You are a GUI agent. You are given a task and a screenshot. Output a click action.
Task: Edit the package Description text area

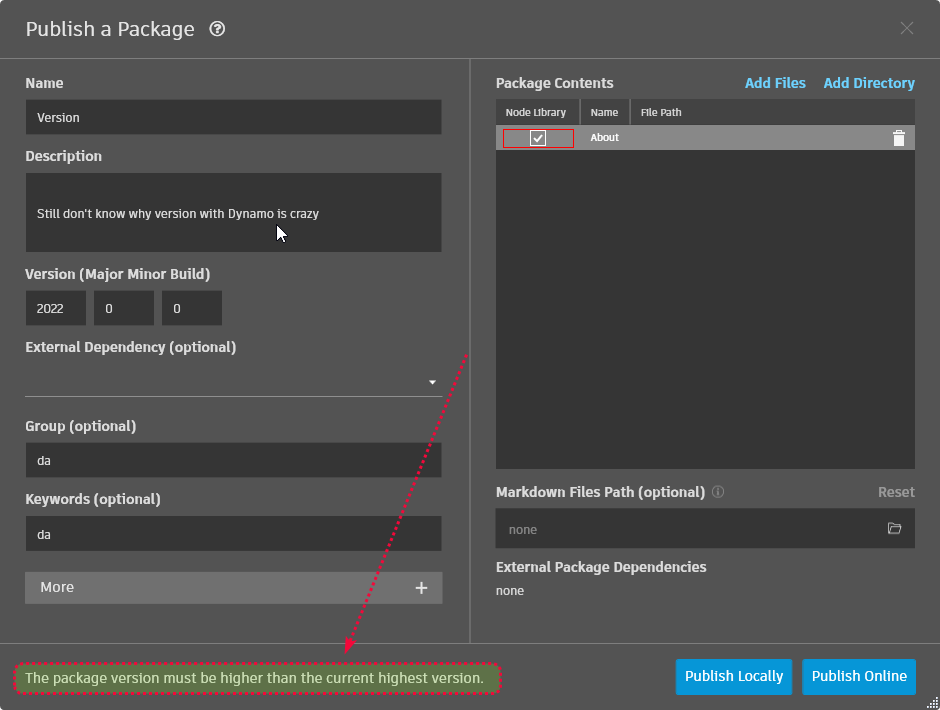[x=233, y=212]
